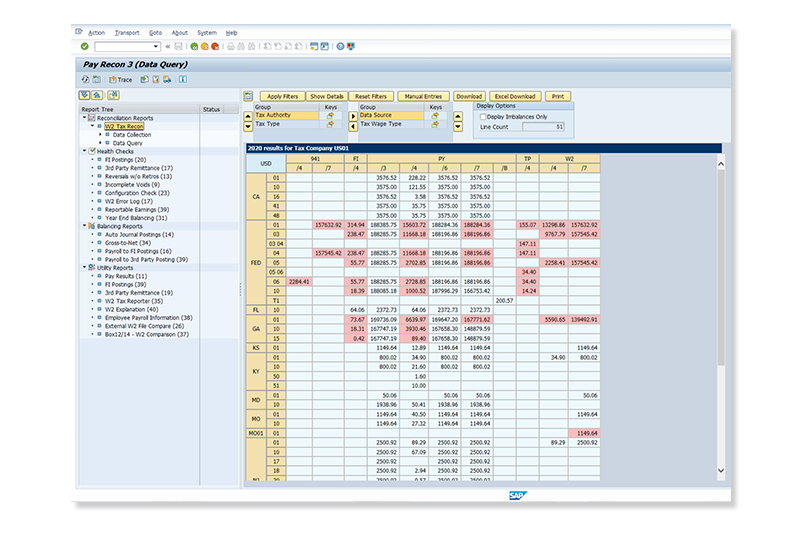Image resolution: width=800 pixels, height=534 pixels.
Task: Open the Action menu
Action: 96,33
